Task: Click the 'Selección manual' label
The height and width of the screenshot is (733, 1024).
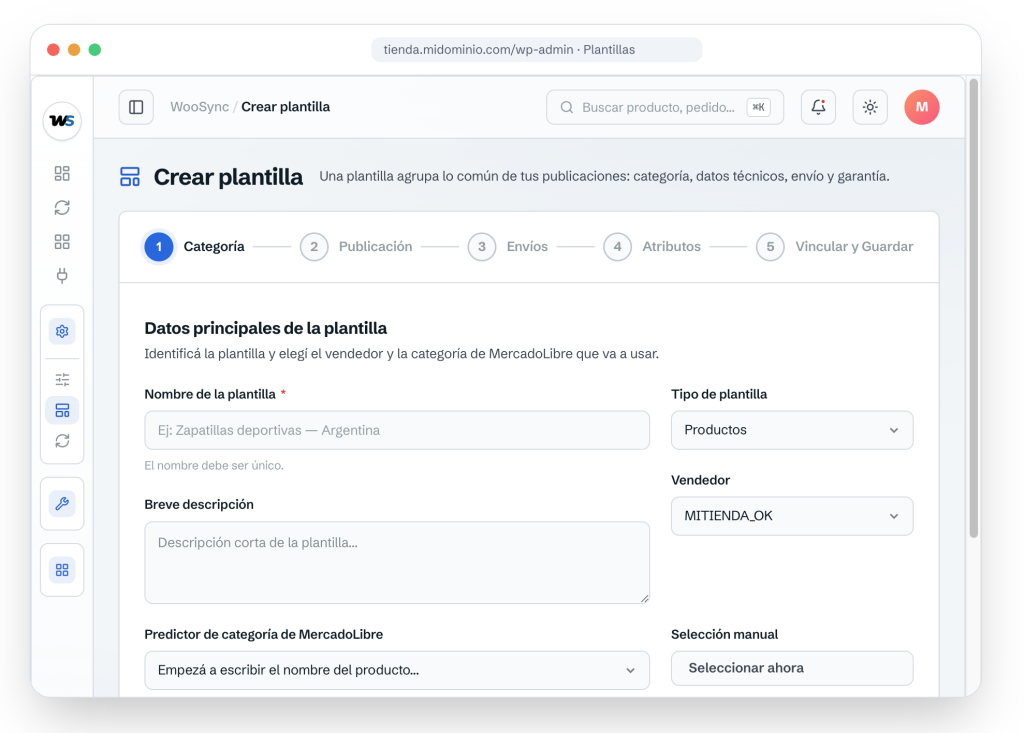Action: [725, 634]
